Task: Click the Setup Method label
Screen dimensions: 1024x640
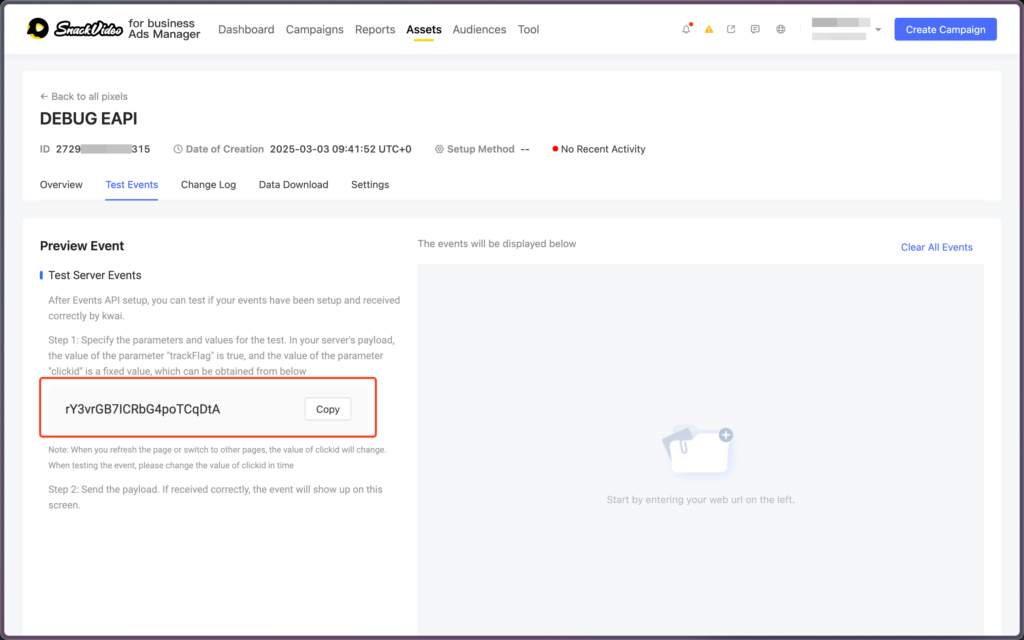Action: point(481,150)
